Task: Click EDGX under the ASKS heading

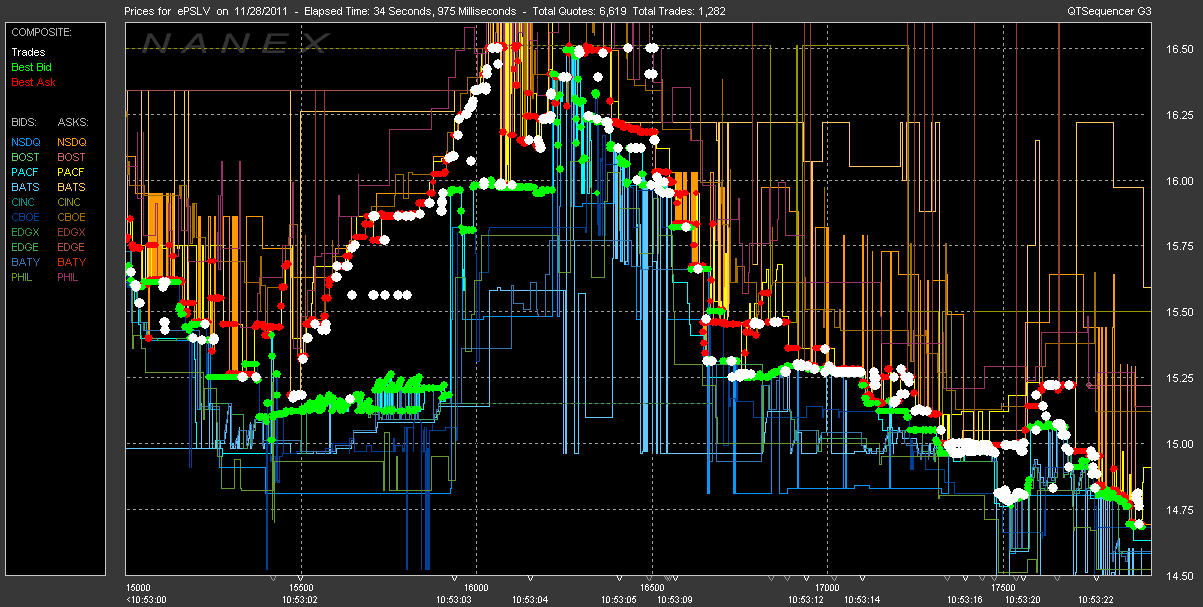Action: [x=72, y=232]
